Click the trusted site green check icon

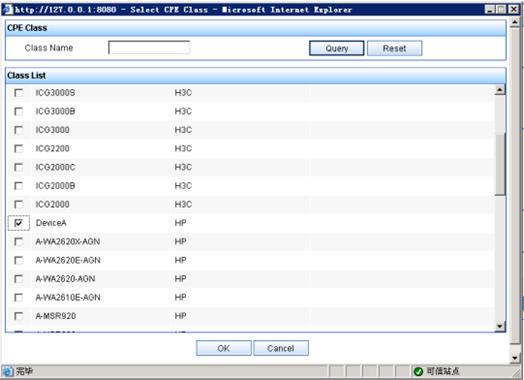[418, 371]
